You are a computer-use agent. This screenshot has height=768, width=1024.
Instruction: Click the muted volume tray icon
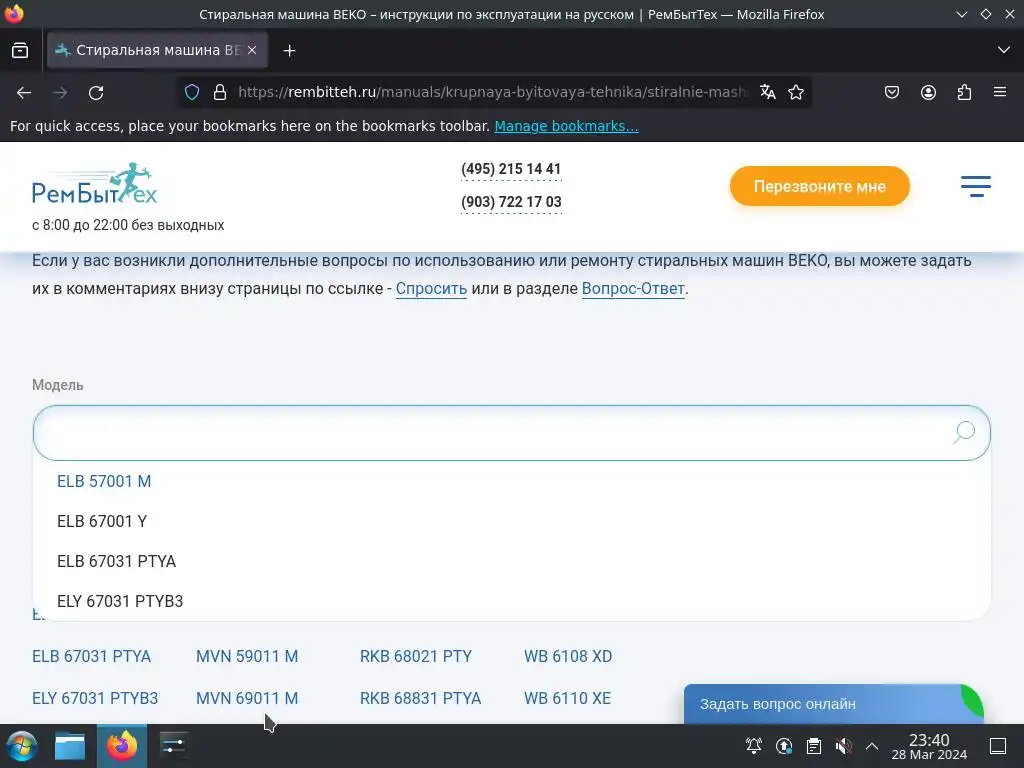tap(843, 746)
